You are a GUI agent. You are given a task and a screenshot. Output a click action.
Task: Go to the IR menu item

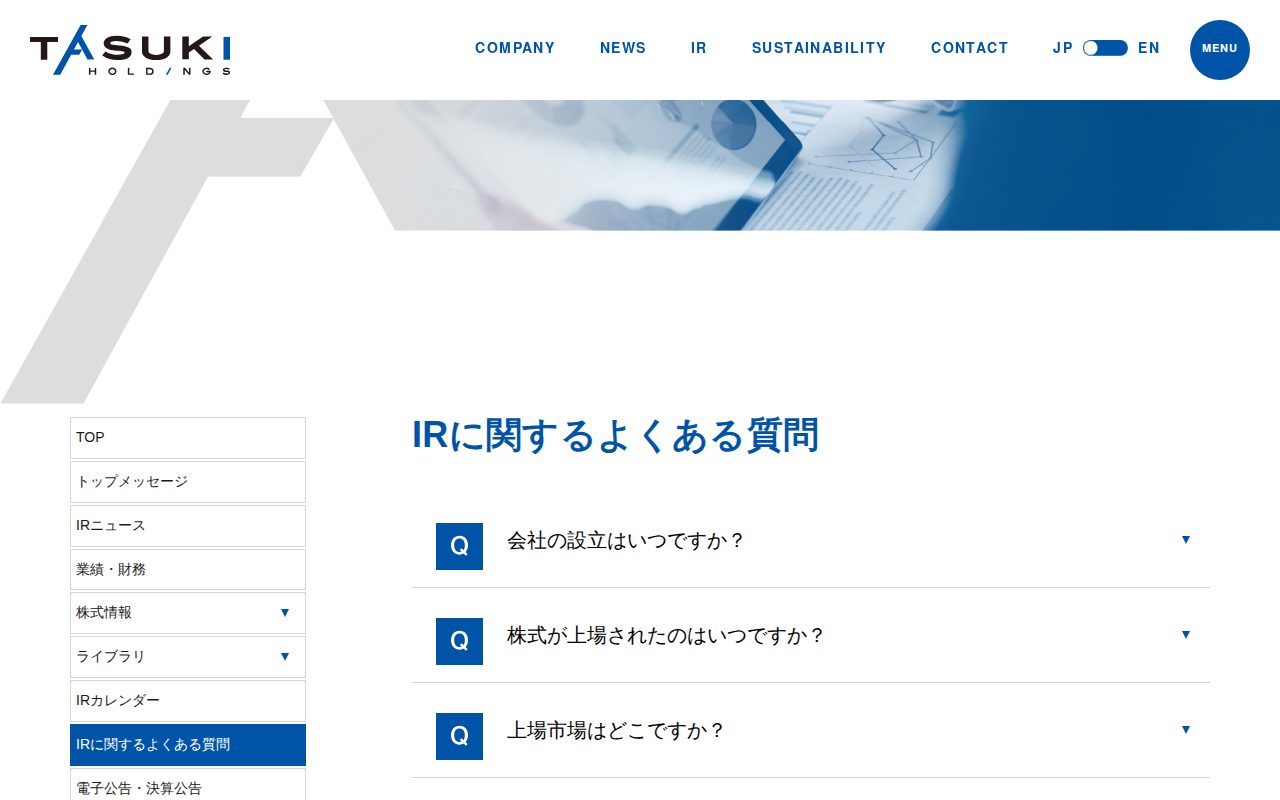click(x=699, y=48)
